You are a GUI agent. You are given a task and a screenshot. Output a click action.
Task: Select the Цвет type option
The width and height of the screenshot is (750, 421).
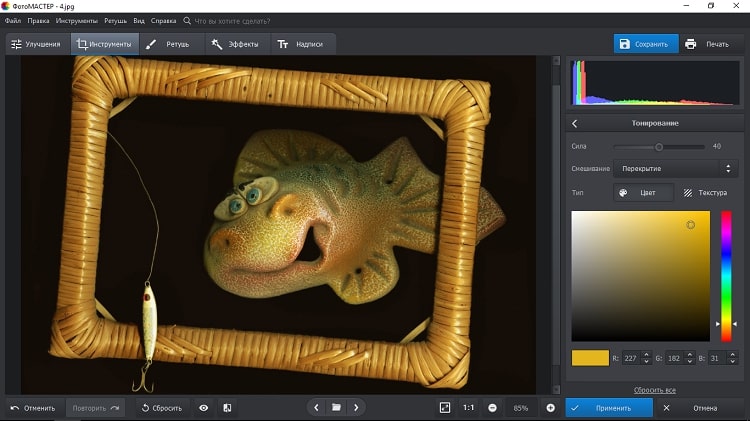pyautogui.click(x=642, y=193)
